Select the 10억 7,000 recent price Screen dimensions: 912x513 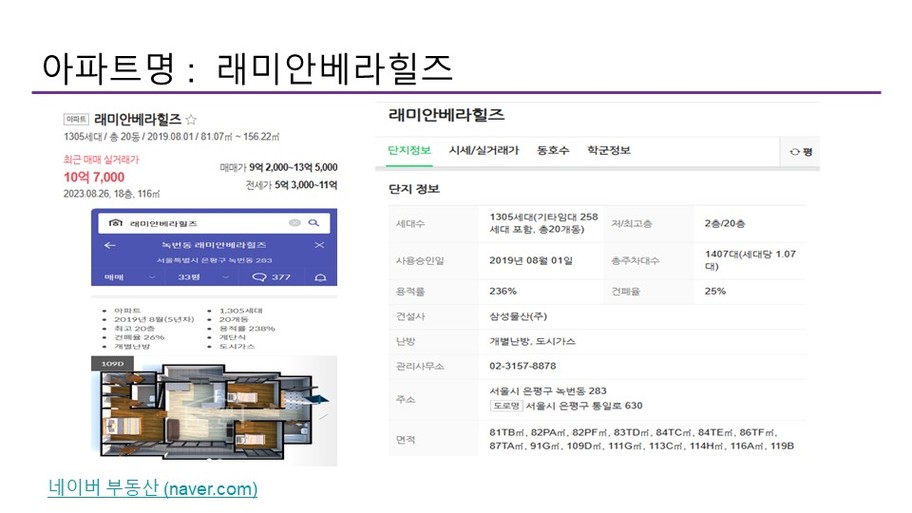(x=94, y=177)
